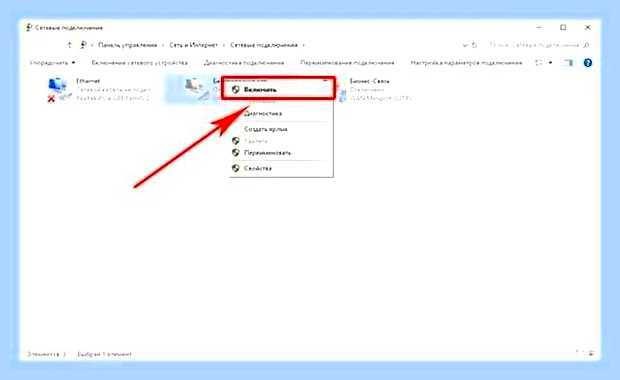Click Сетевые подключения breadcrumb segment

(x=264, y=45)
